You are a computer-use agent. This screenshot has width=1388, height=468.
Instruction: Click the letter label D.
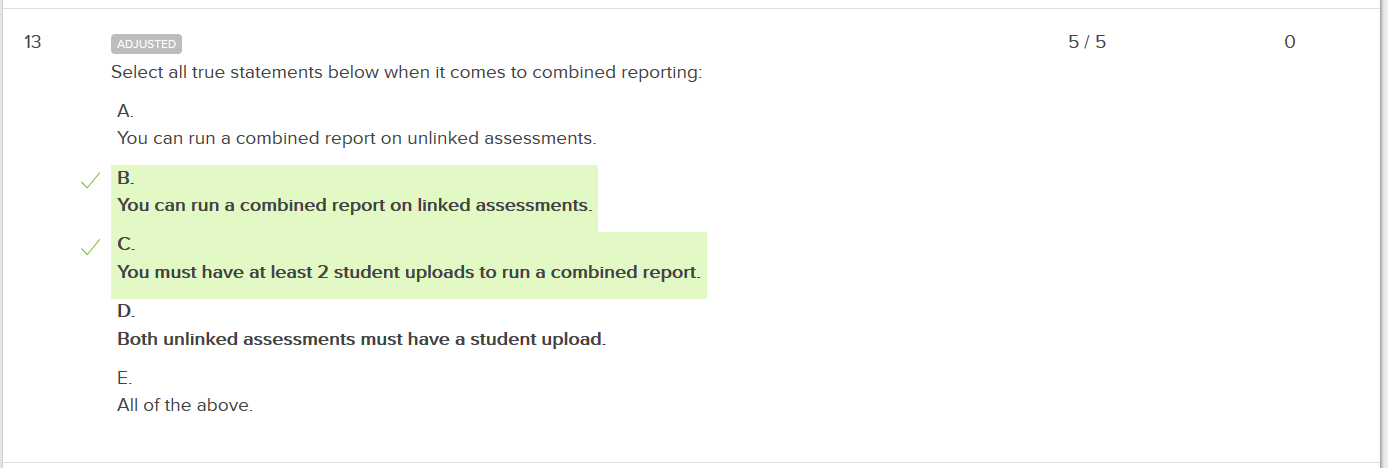pos(126,311)
